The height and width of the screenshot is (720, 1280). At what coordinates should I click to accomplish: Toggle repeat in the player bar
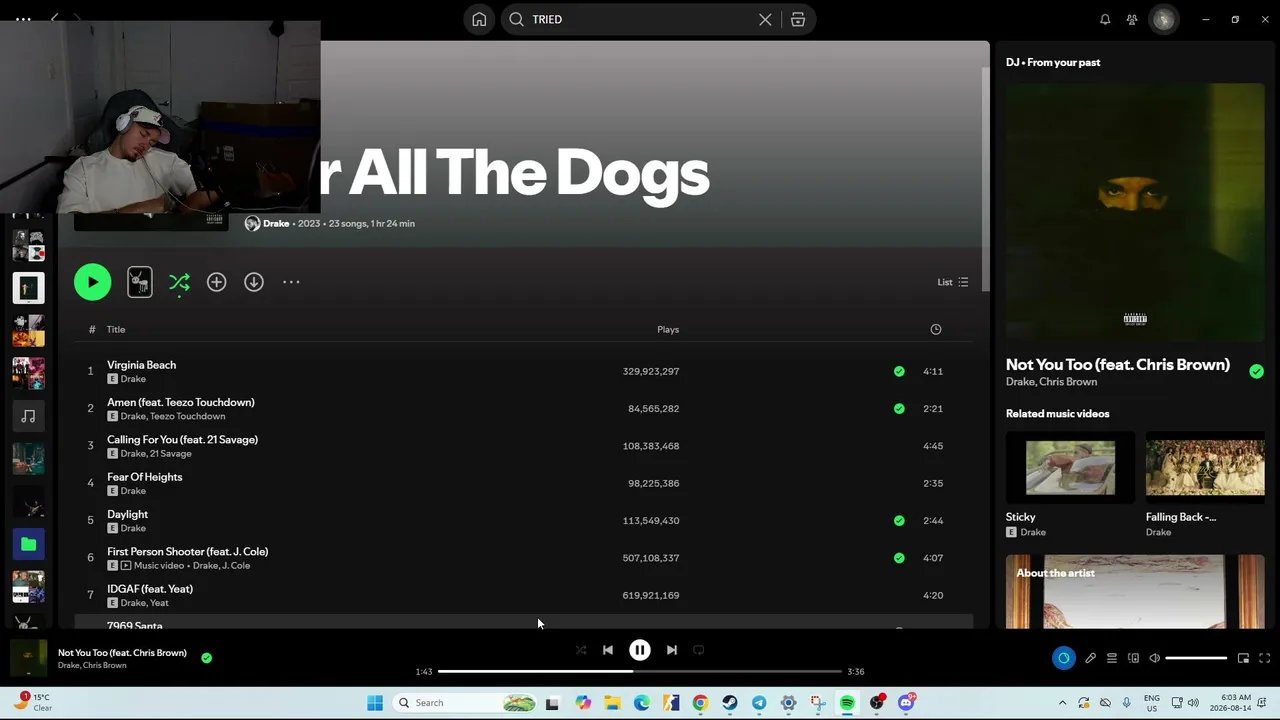699,650
